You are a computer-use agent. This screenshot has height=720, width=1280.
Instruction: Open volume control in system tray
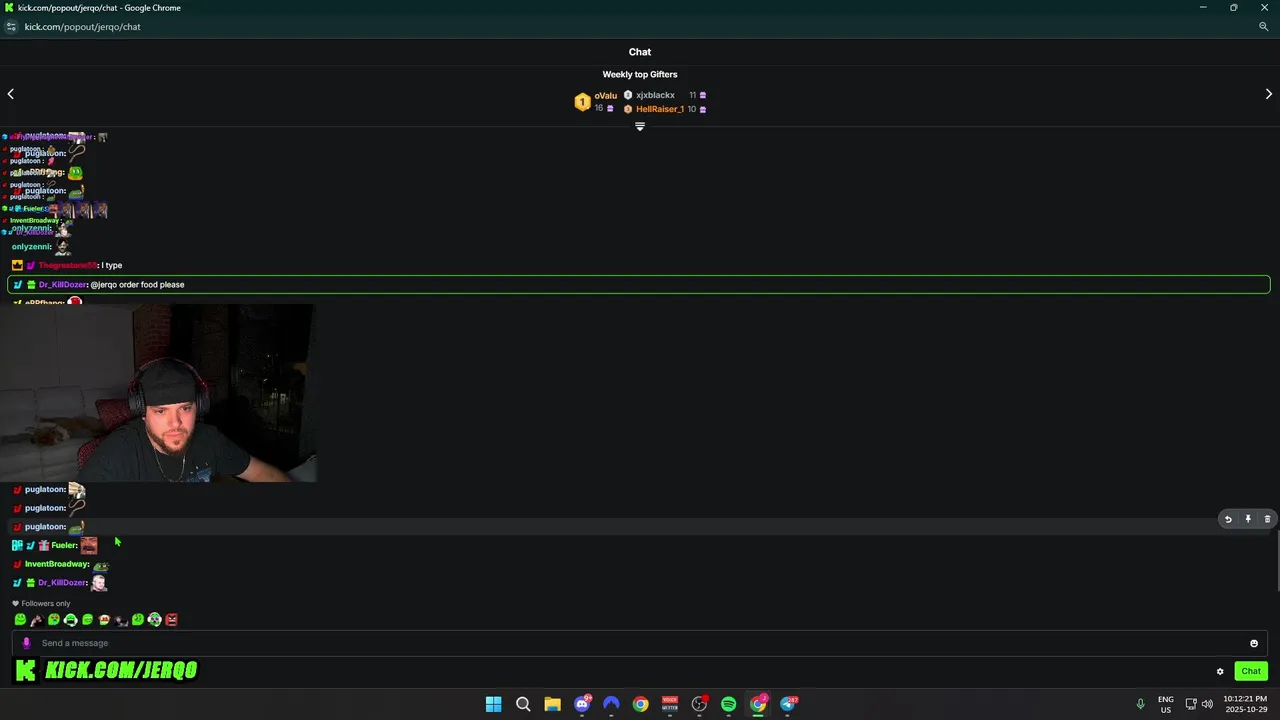(x=1207, y=704)
